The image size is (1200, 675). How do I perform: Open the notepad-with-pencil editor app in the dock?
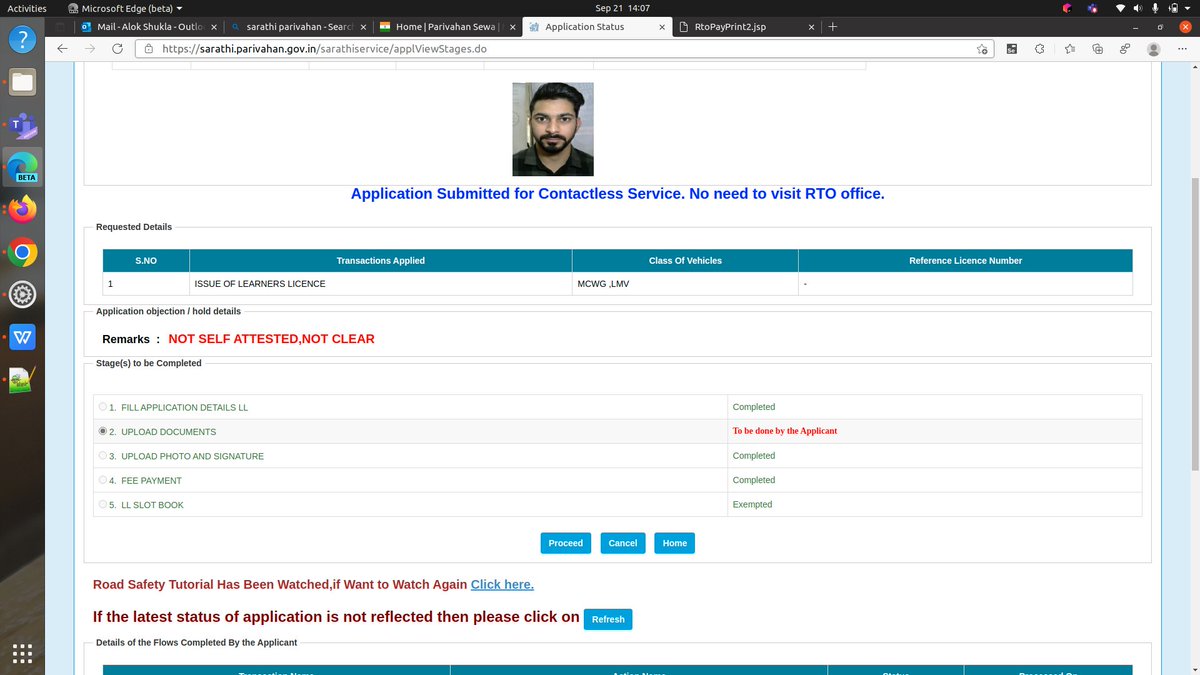click(22, 380)
